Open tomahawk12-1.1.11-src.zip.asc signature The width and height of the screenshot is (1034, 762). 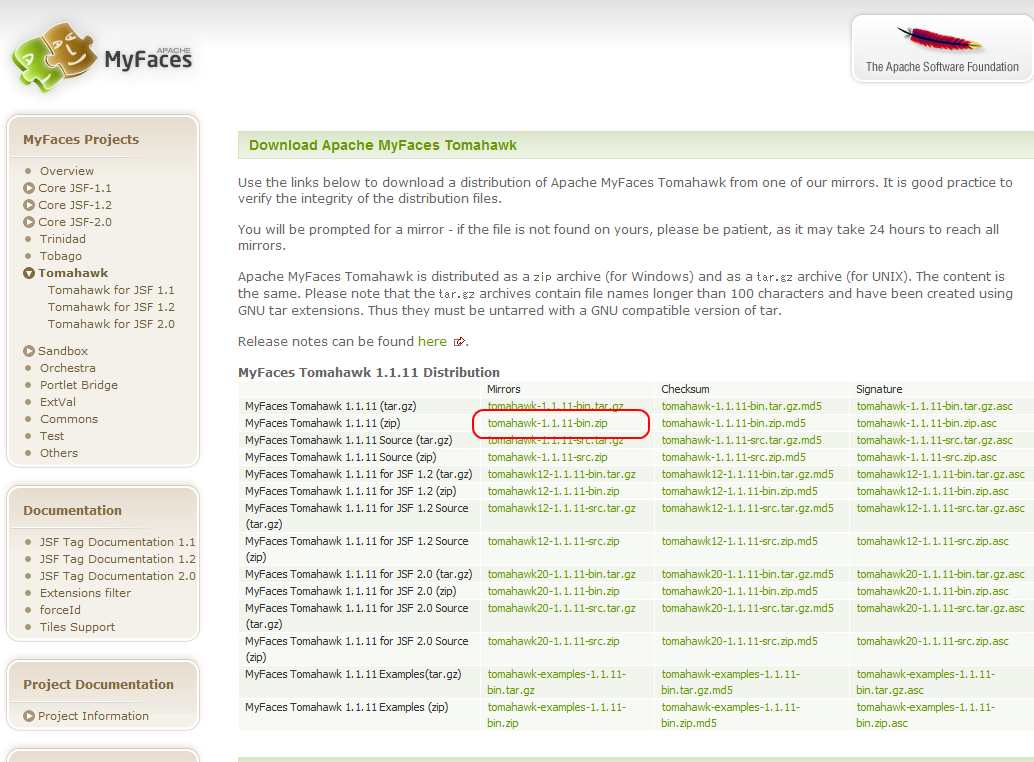(x=932, y=541)
